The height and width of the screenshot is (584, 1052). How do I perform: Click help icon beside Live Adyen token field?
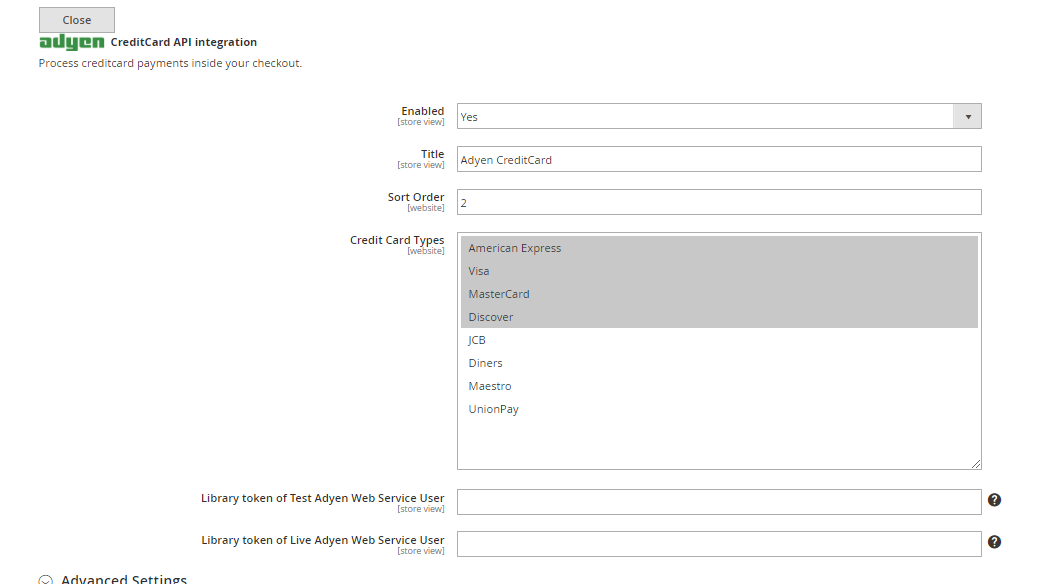tap(994, 541)
